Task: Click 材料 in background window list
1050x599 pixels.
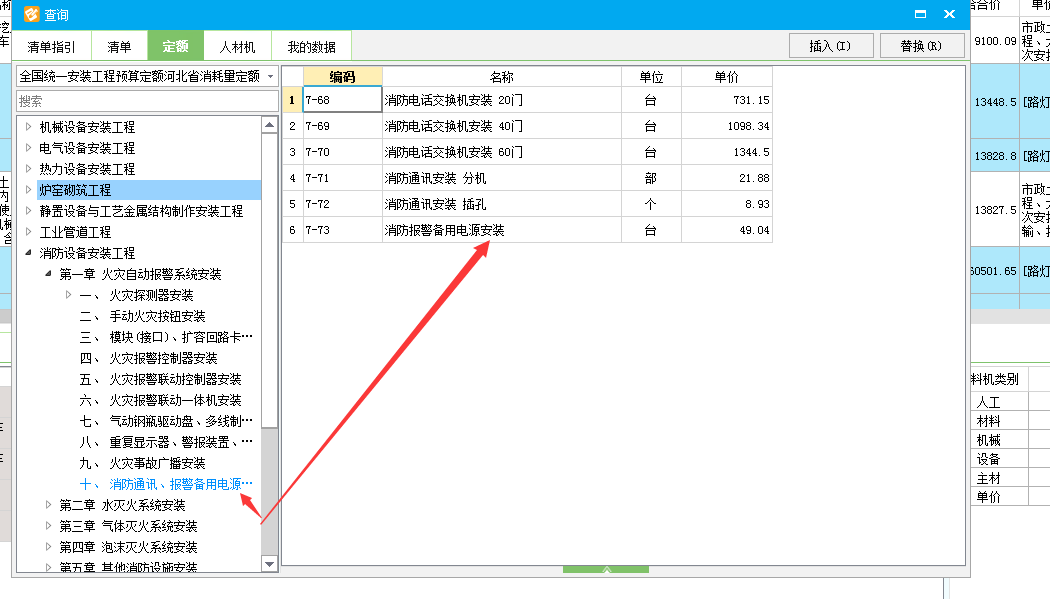Action: tap(988, 421)
